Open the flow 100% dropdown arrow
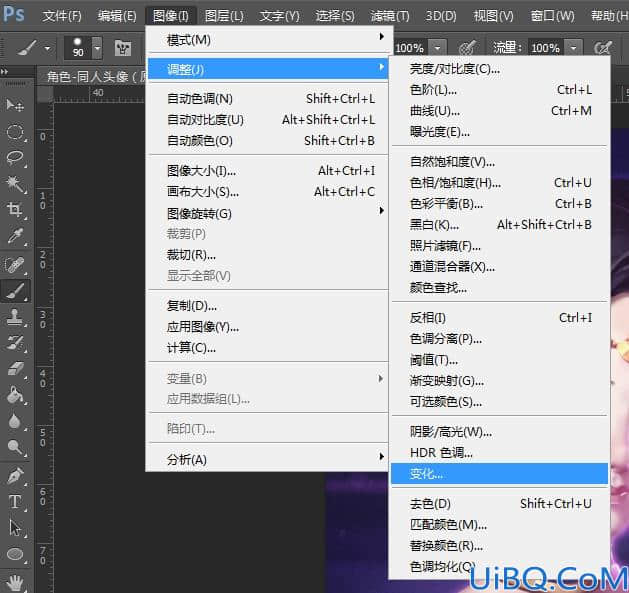The height and width of the screenshot is (593, 629). (574, 48)
